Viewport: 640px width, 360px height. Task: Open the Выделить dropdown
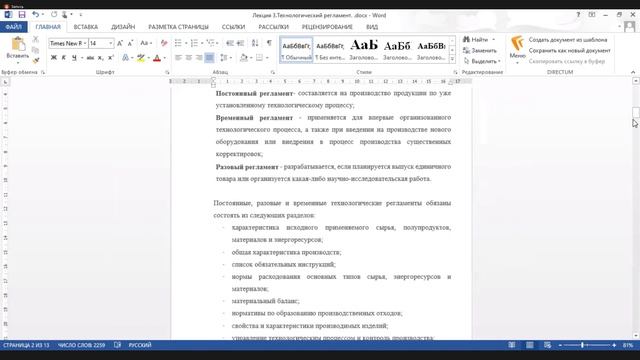(x=482, y=61)
